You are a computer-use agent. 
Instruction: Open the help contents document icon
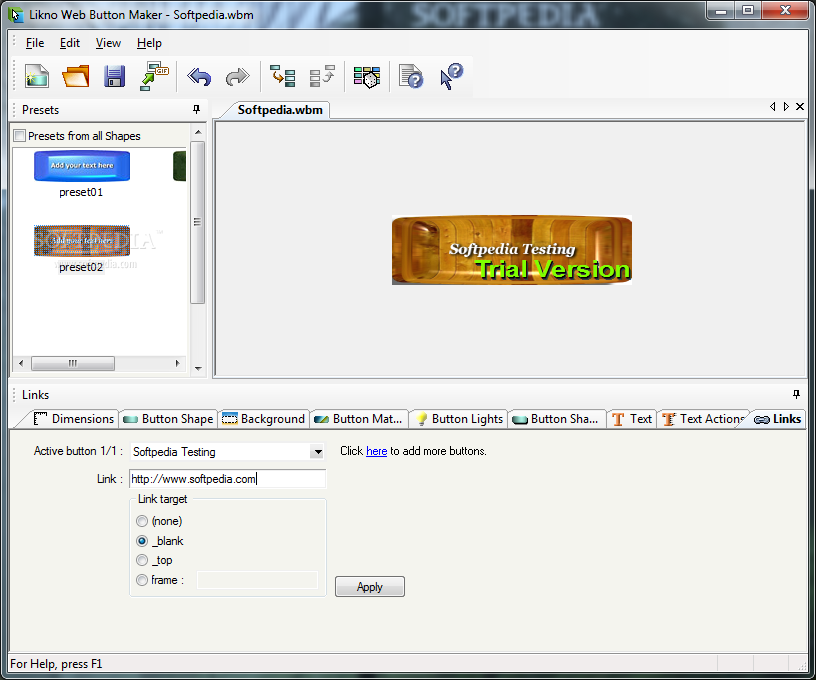[411, 76]
